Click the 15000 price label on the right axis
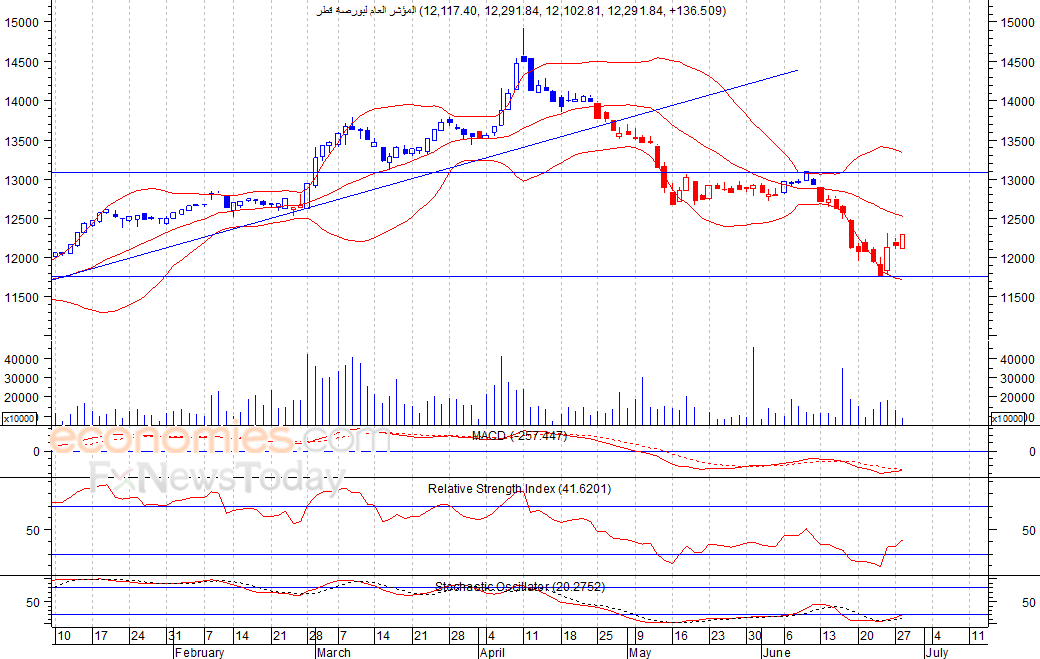1040x659 pixels. [1017, 23]
